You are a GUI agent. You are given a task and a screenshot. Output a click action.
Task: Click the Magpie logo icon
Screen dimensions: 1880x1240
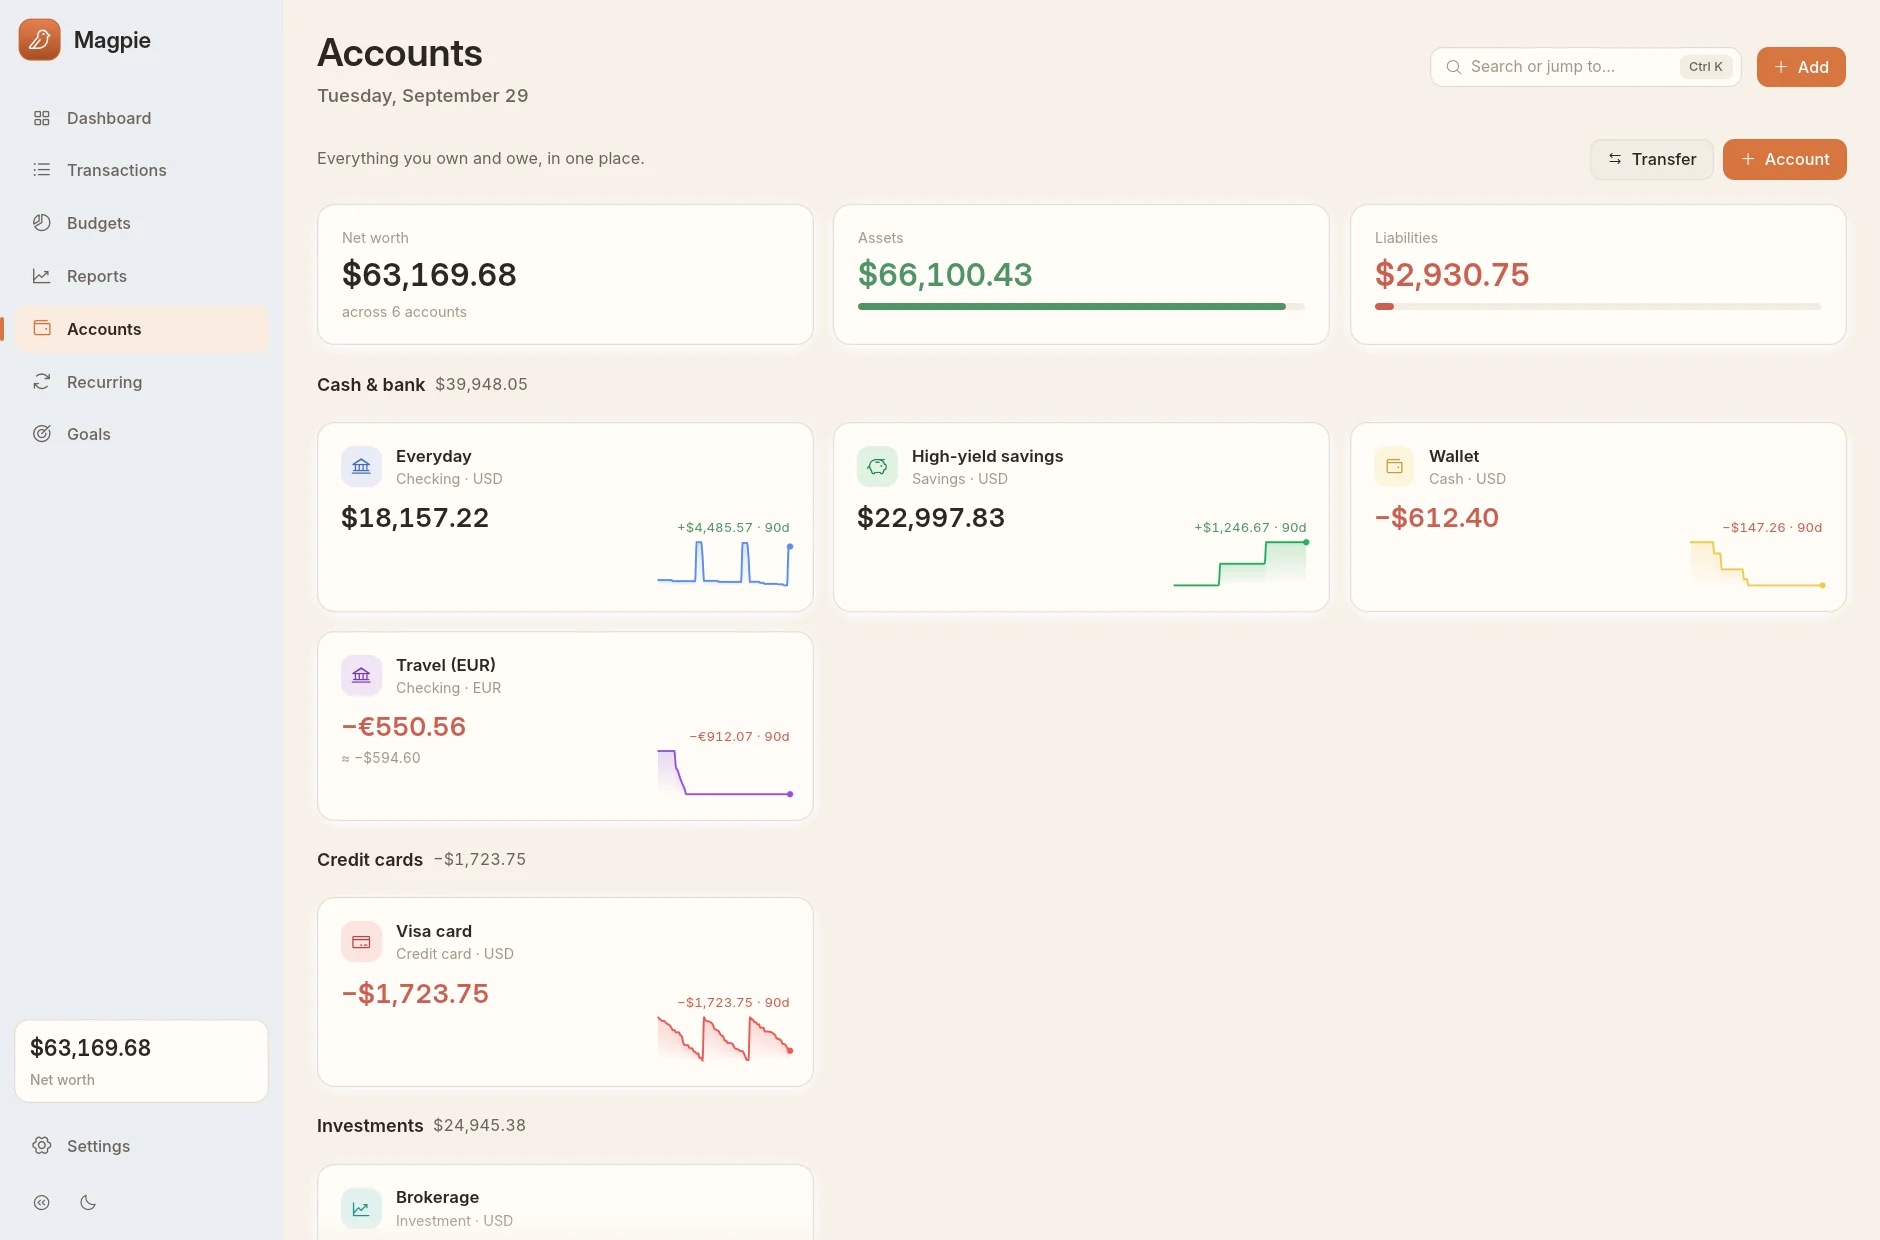click(39, 40)
